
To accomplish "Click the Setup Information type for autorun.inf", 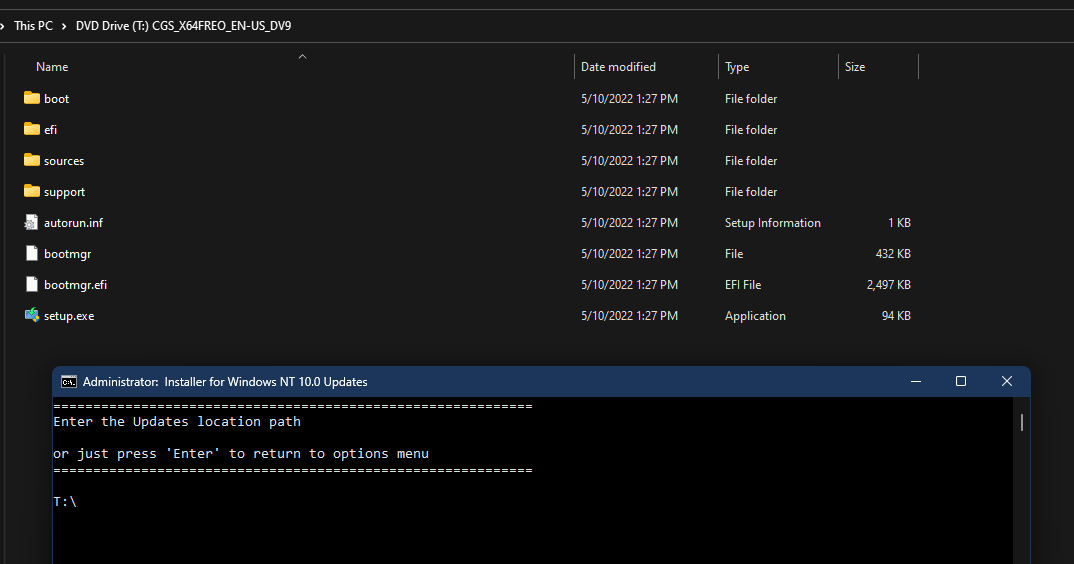I will (773, 223).
